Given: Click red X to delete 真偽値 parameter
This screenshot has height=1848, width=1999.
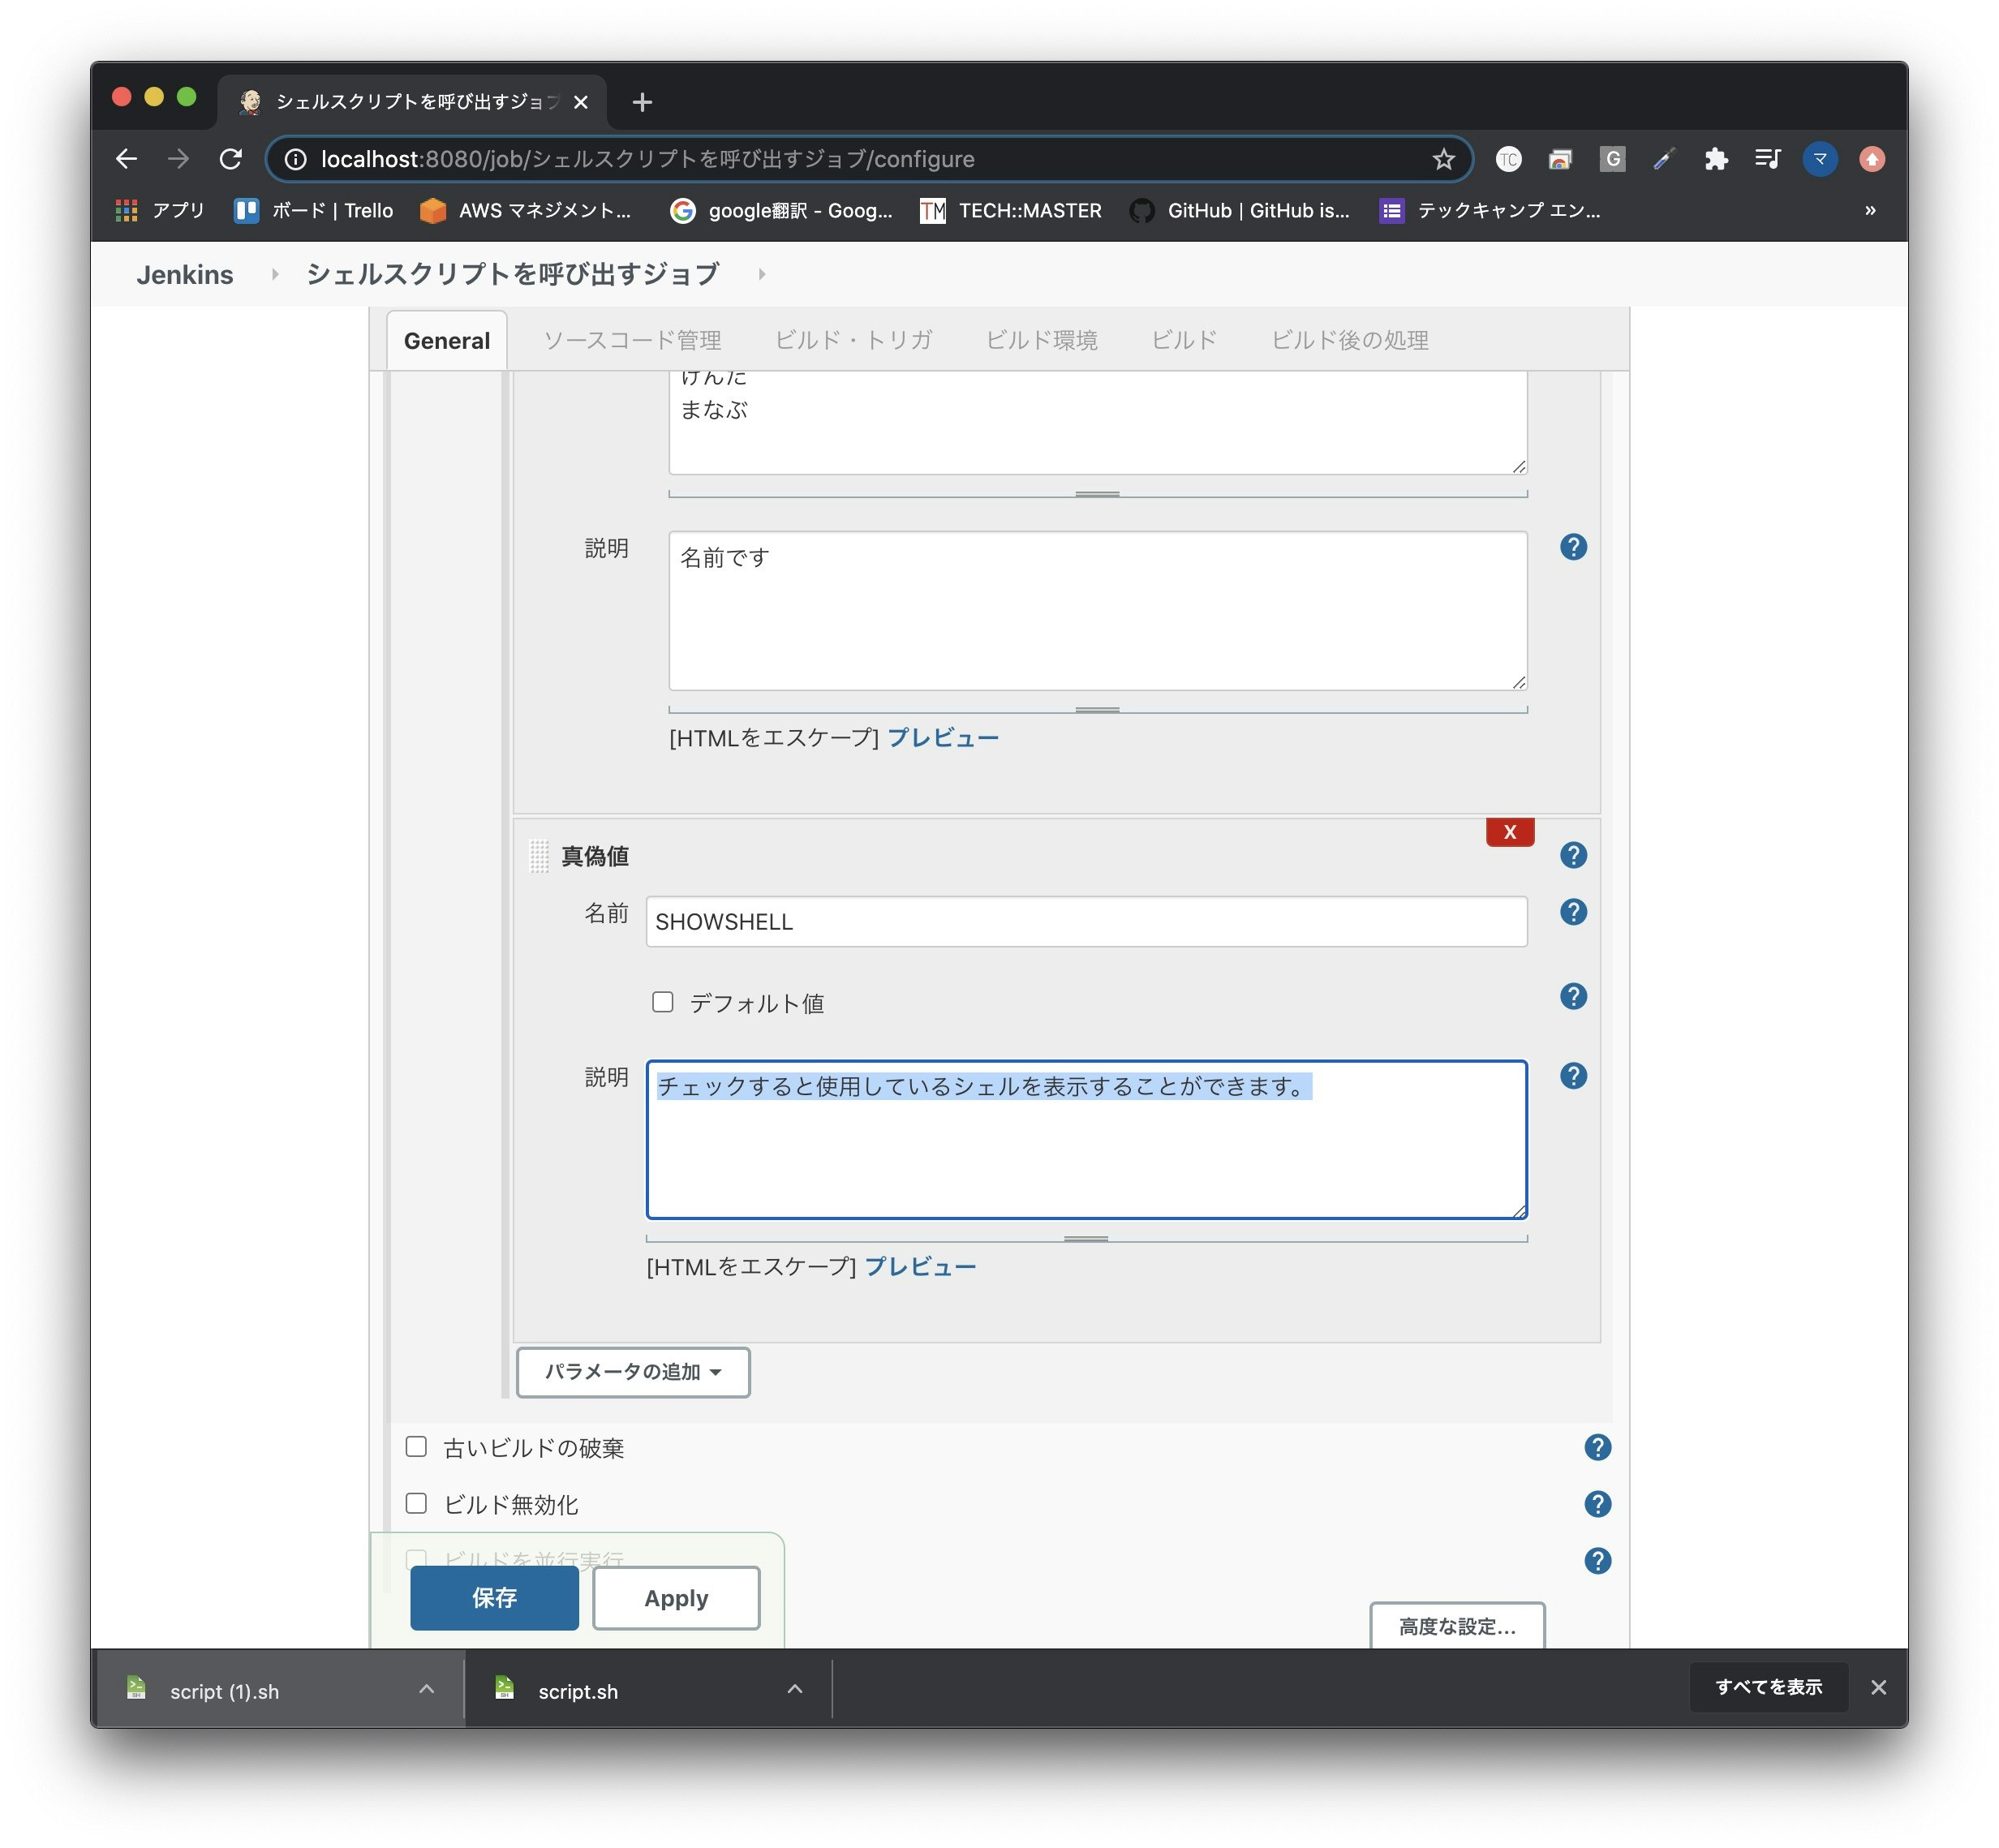Looking at the screenshot, I should (x=1509, y=832).
